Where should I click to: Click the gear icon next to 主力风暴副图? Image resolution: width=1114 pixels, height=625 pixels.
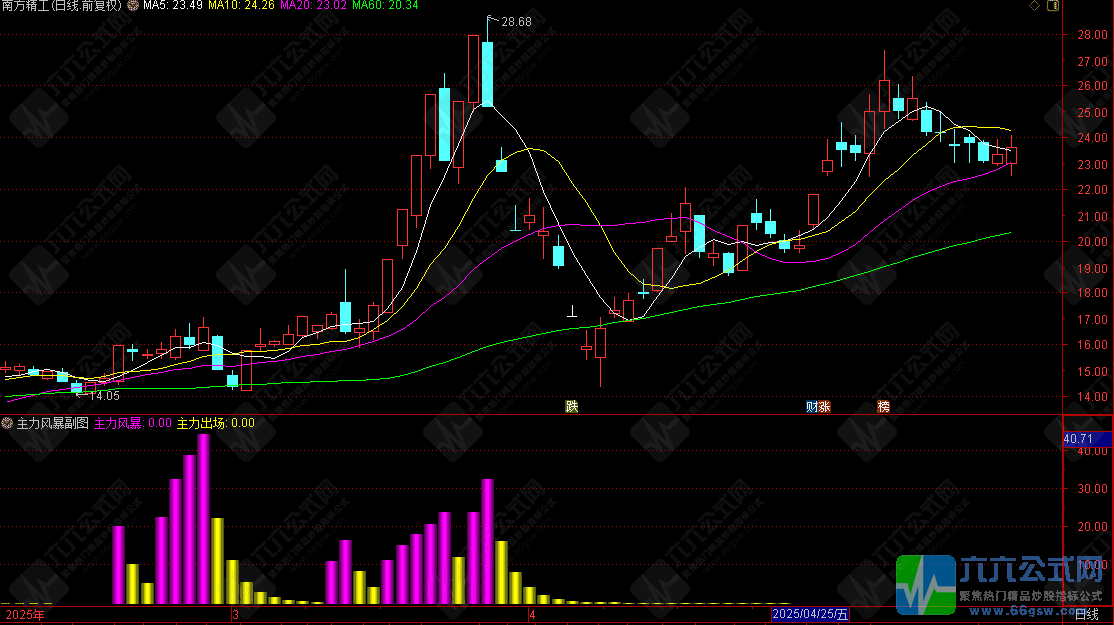(x=7, y=423)
